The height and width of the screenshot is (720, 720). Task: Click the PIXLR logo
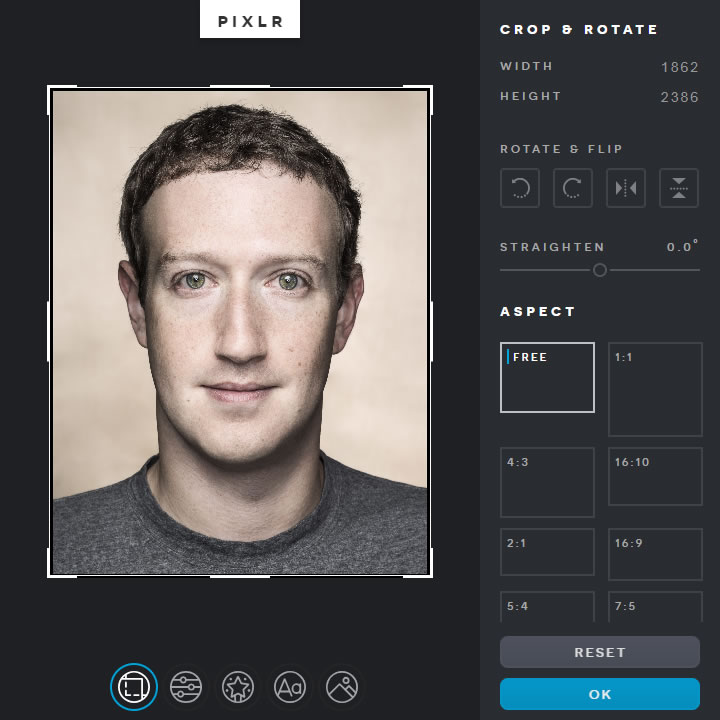(250, 19)
